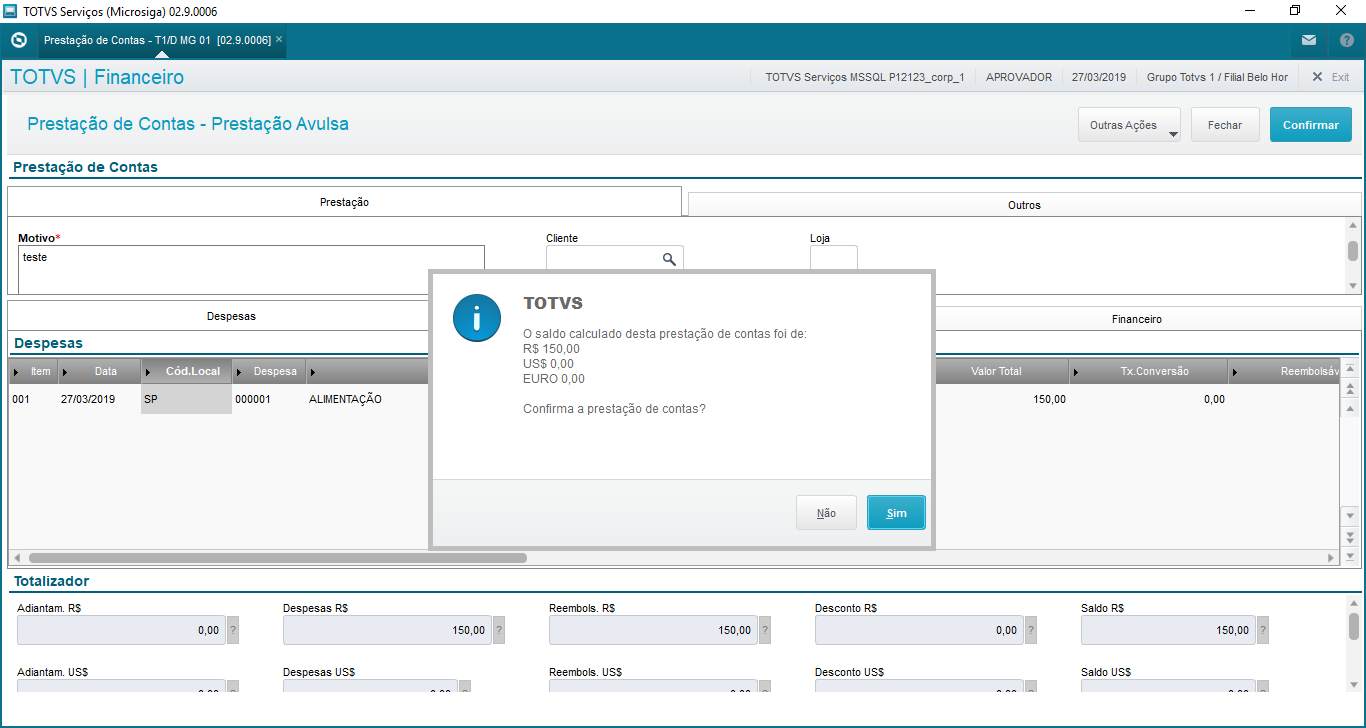Close the Prestação de Contas module tab
Image resolution: width=1366 pixels, height=728 pixels.
(279, 40)
